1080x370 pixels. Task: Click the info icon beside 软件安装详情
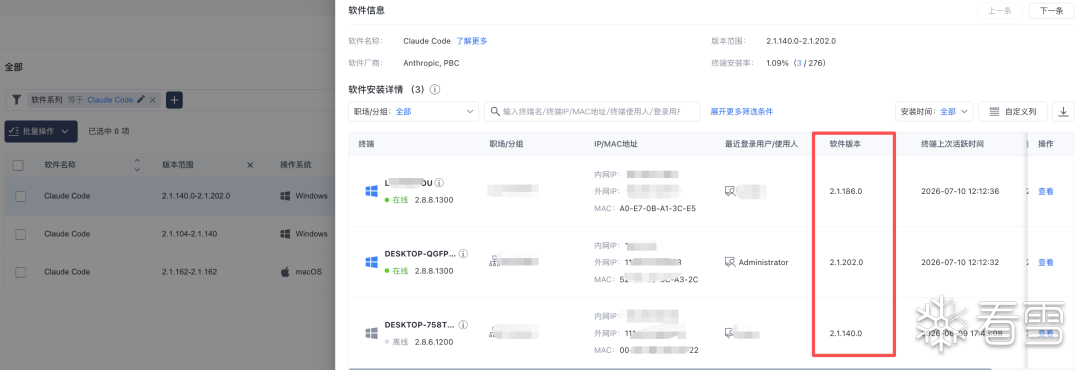coord(435,90)
